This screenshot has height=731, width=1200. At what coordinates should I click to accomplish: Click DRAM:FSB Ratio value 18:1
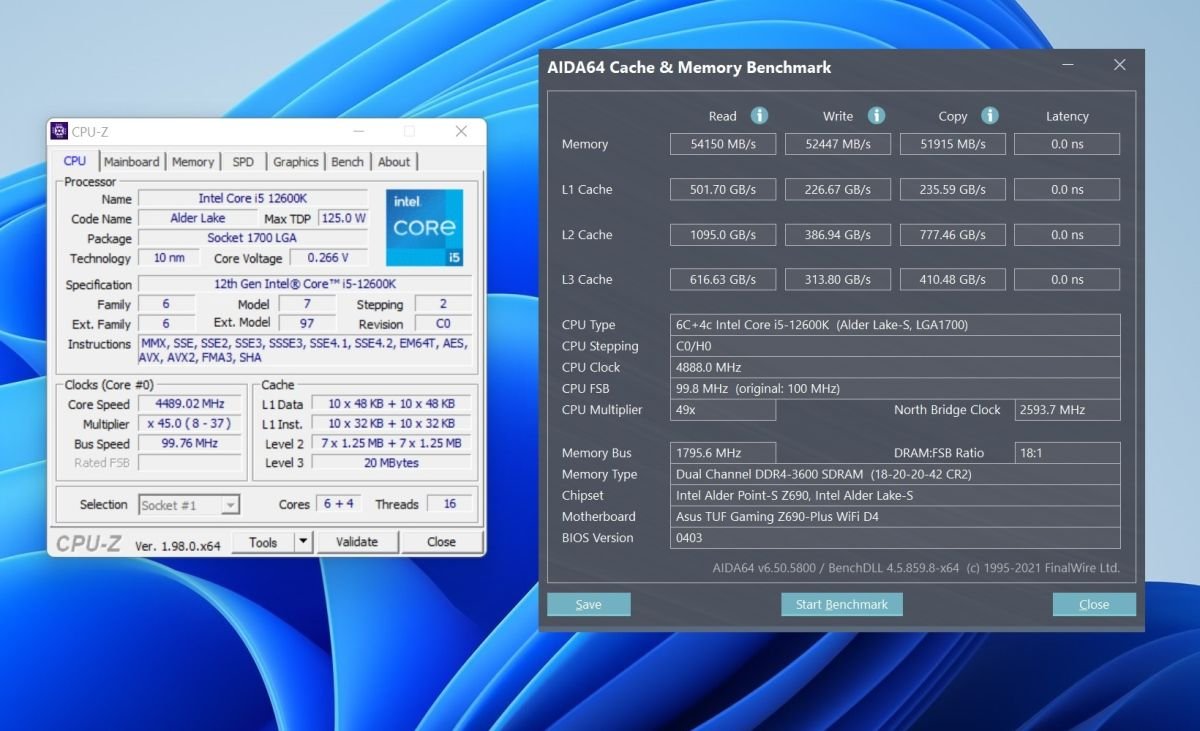[1067, 453]
